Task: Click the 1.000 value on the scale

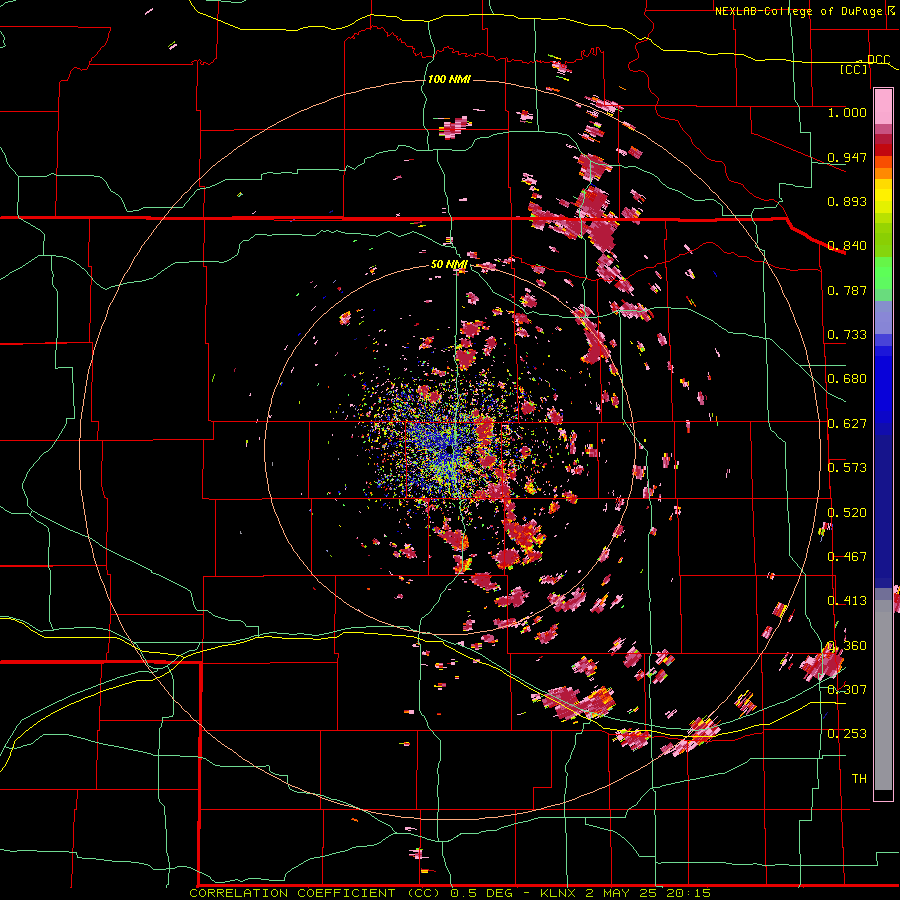Action: click(847, 112)
